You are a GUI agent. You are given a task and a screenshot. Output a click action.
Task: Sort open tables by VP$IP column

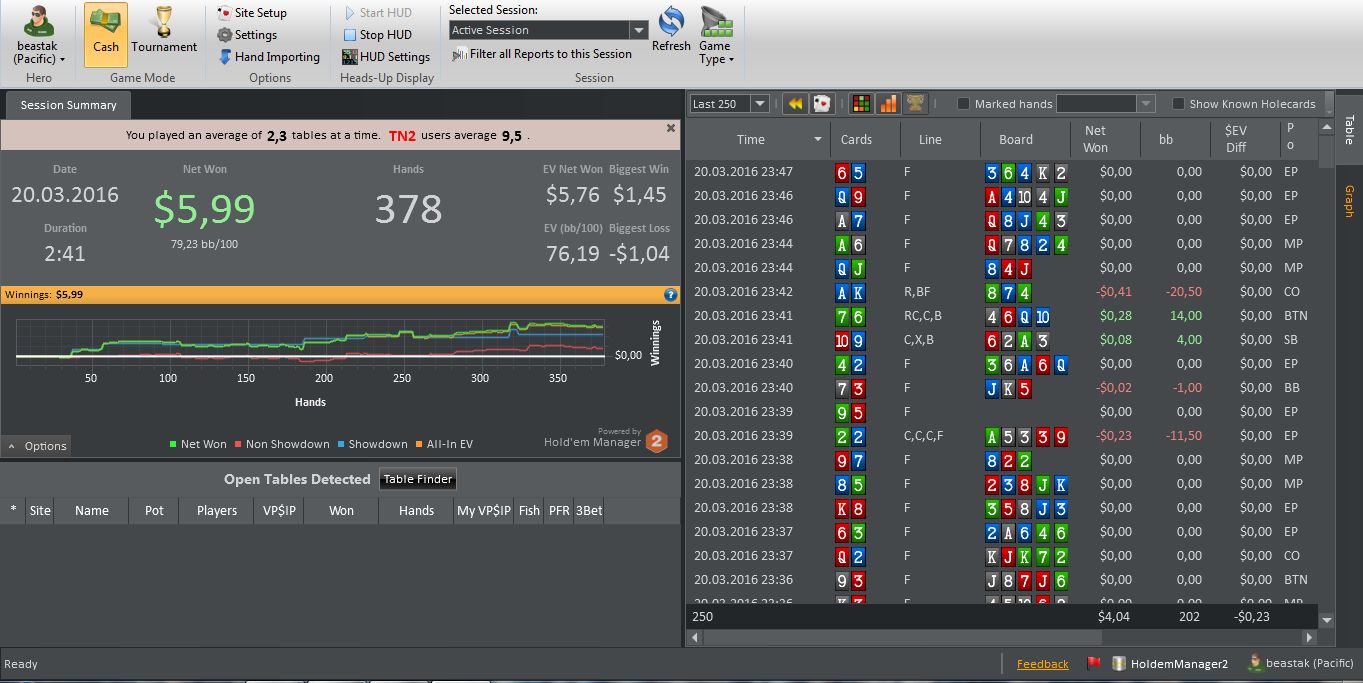click(279, 510)
